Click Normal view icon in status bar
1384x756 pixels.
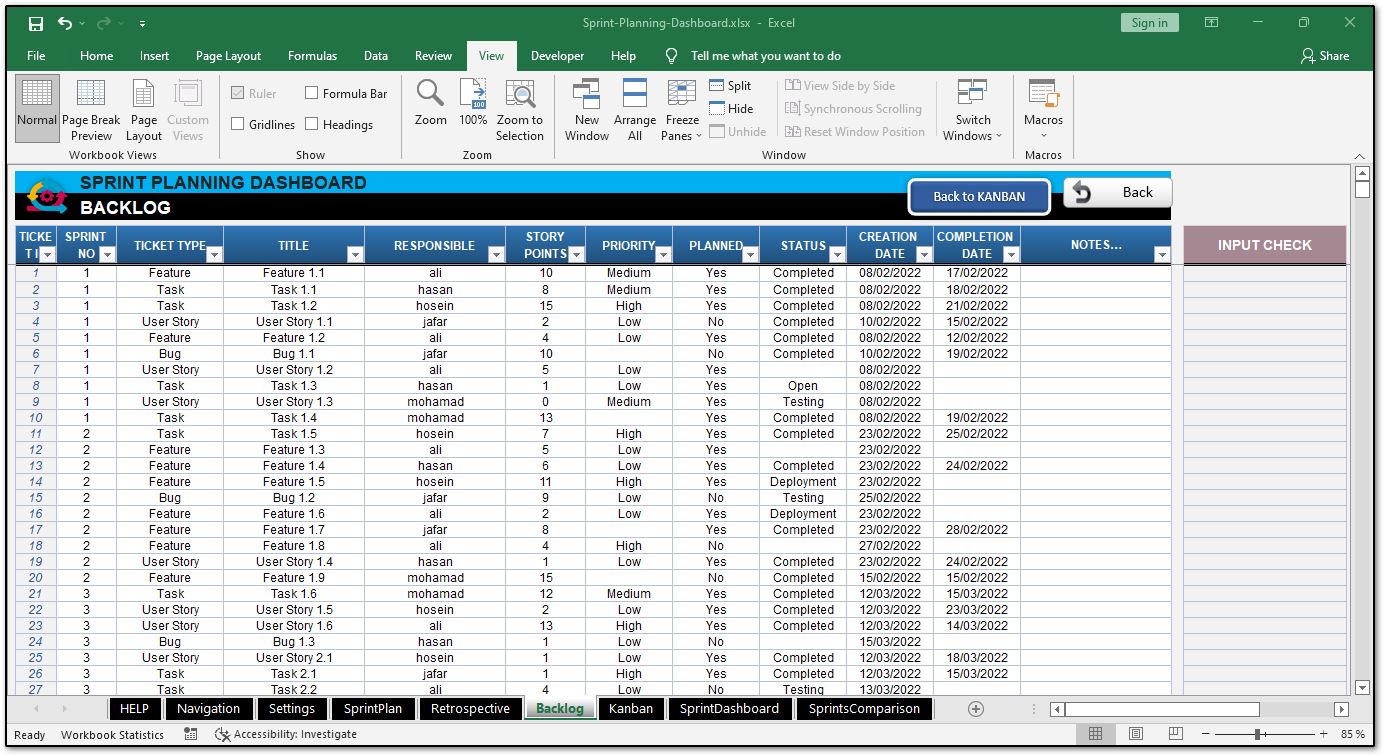[1095, 735]
